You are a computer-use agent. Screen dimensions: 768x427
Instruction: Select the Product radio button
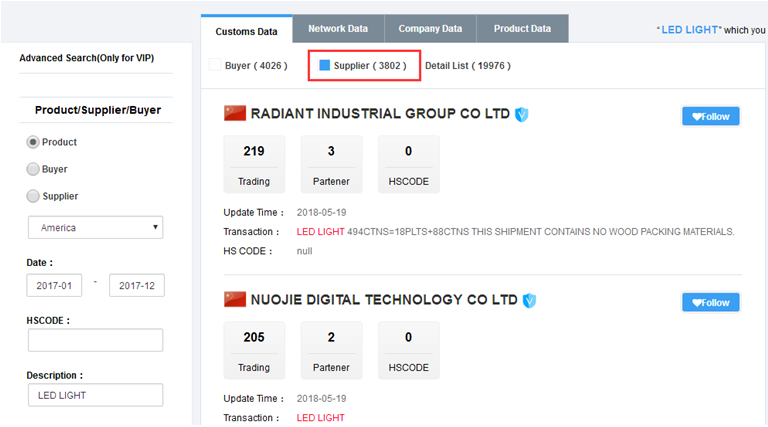(x=33, y=142)
